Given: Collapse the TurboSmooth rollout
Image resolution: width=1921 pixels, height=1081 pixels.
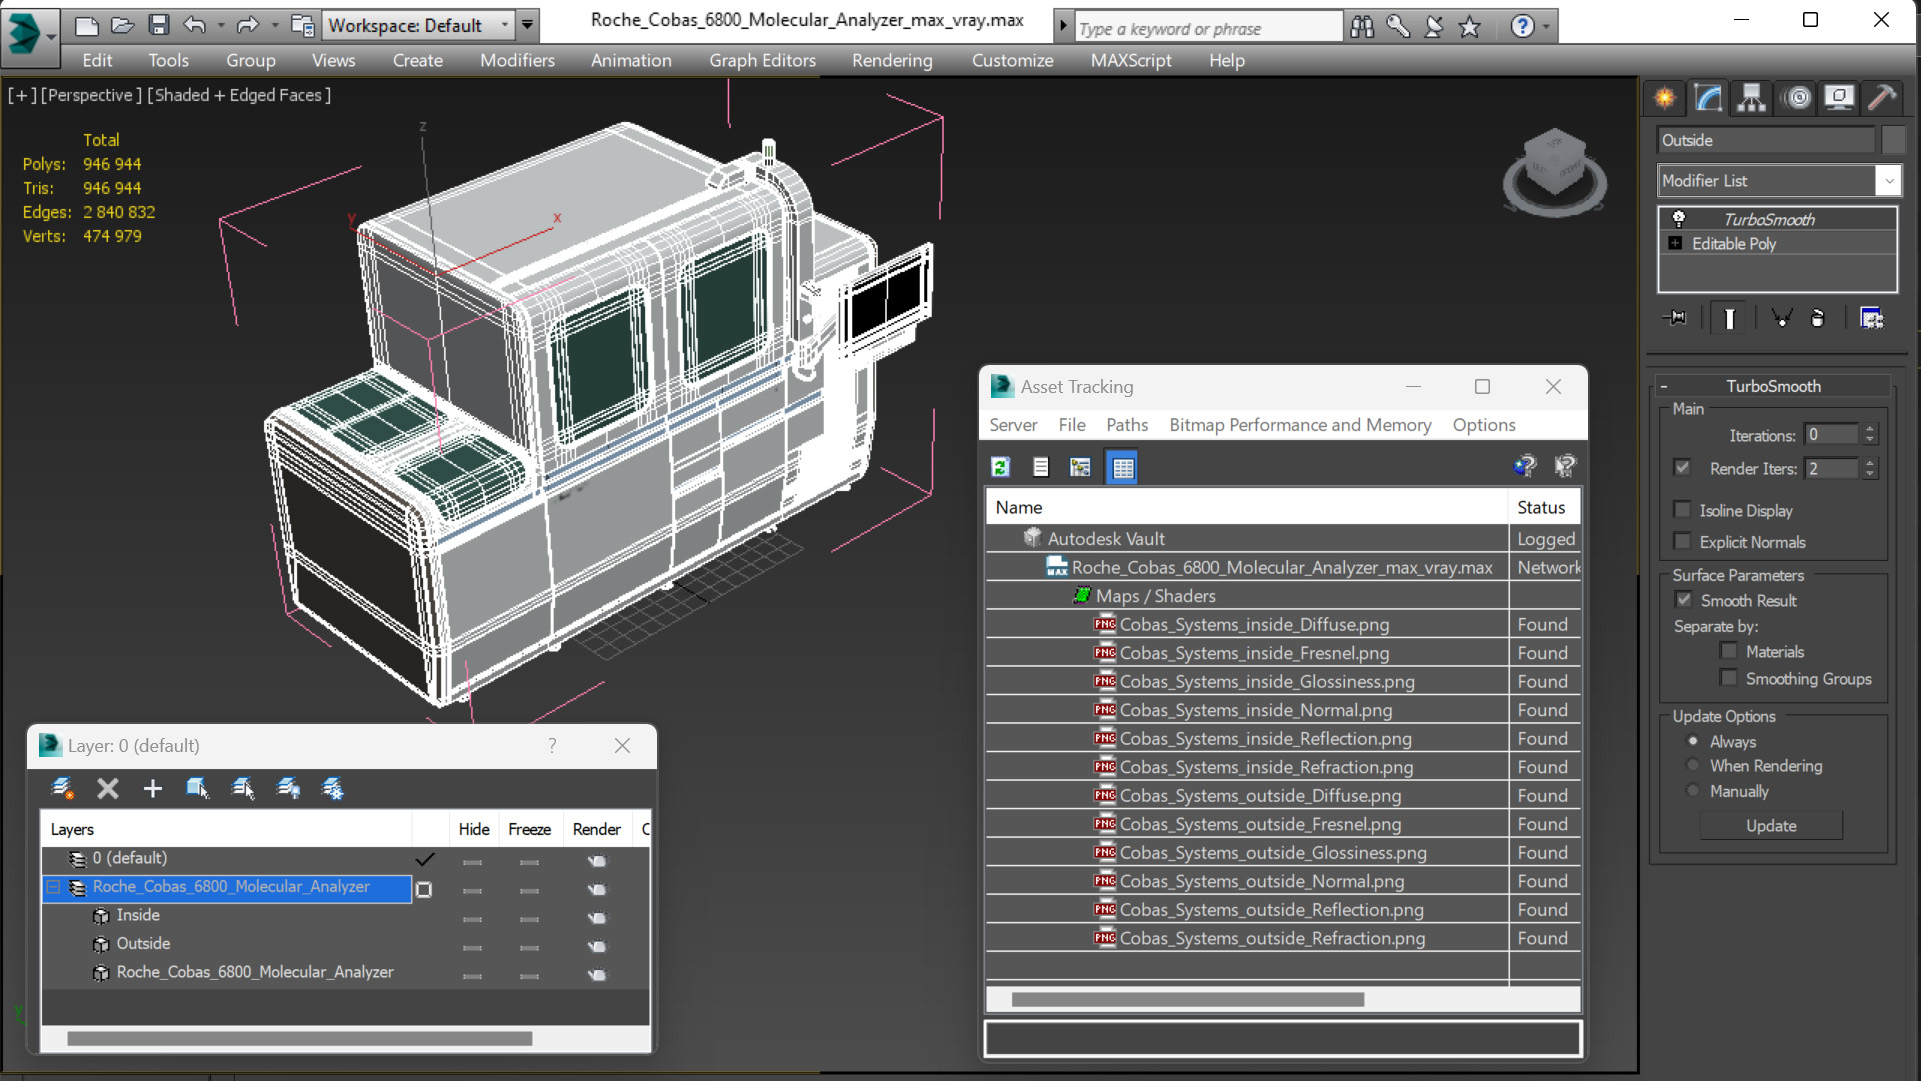Looking at the screenshot, I should [1664, 386].
